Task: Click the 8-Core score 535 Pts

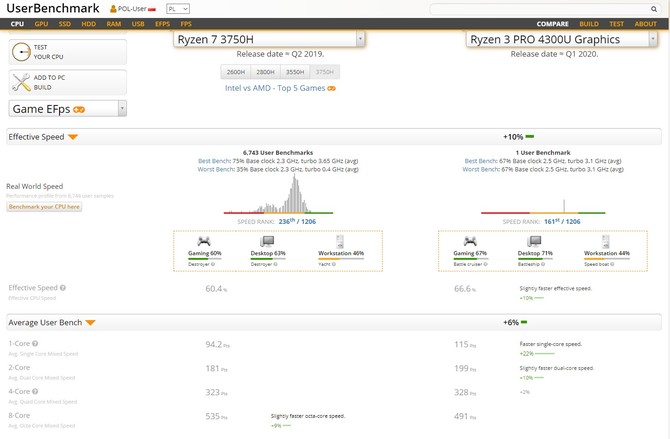Action: 217,416
